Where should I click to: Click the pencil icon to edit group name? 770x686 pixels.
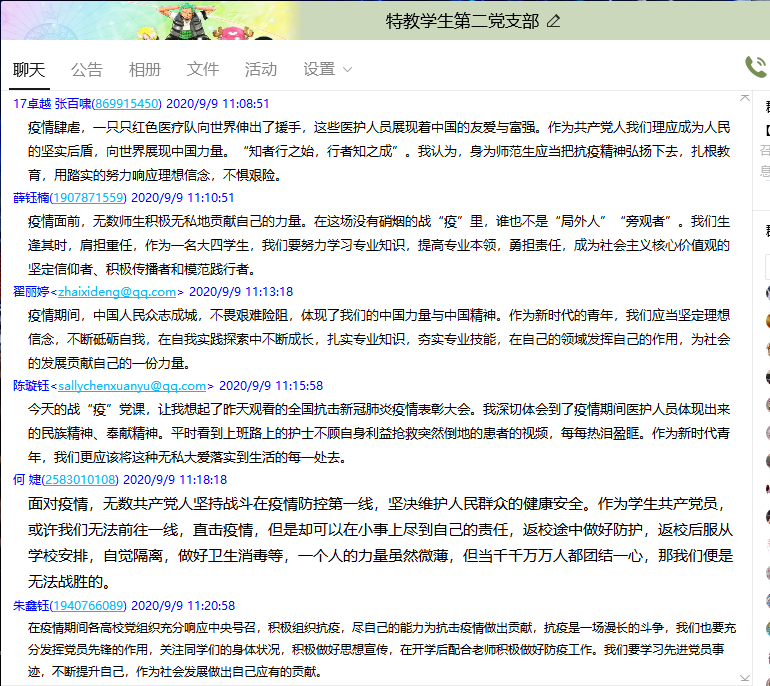click(x=554, y=21)
